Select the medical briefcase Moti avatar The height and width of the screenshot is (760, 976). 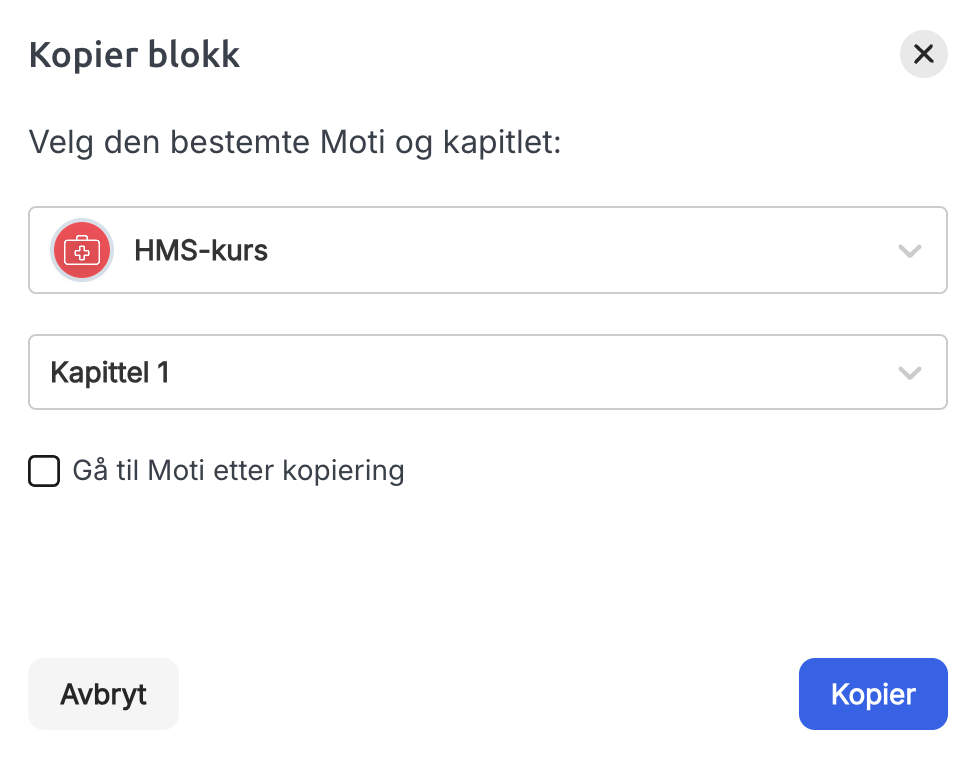[82, 250]
